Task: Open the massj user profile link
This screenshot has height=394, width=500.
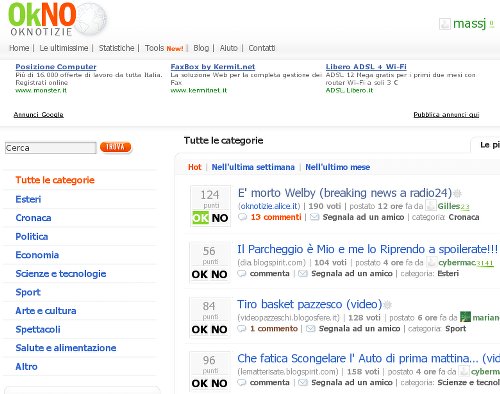Action: pyautogui.click(x=469, y=24)
